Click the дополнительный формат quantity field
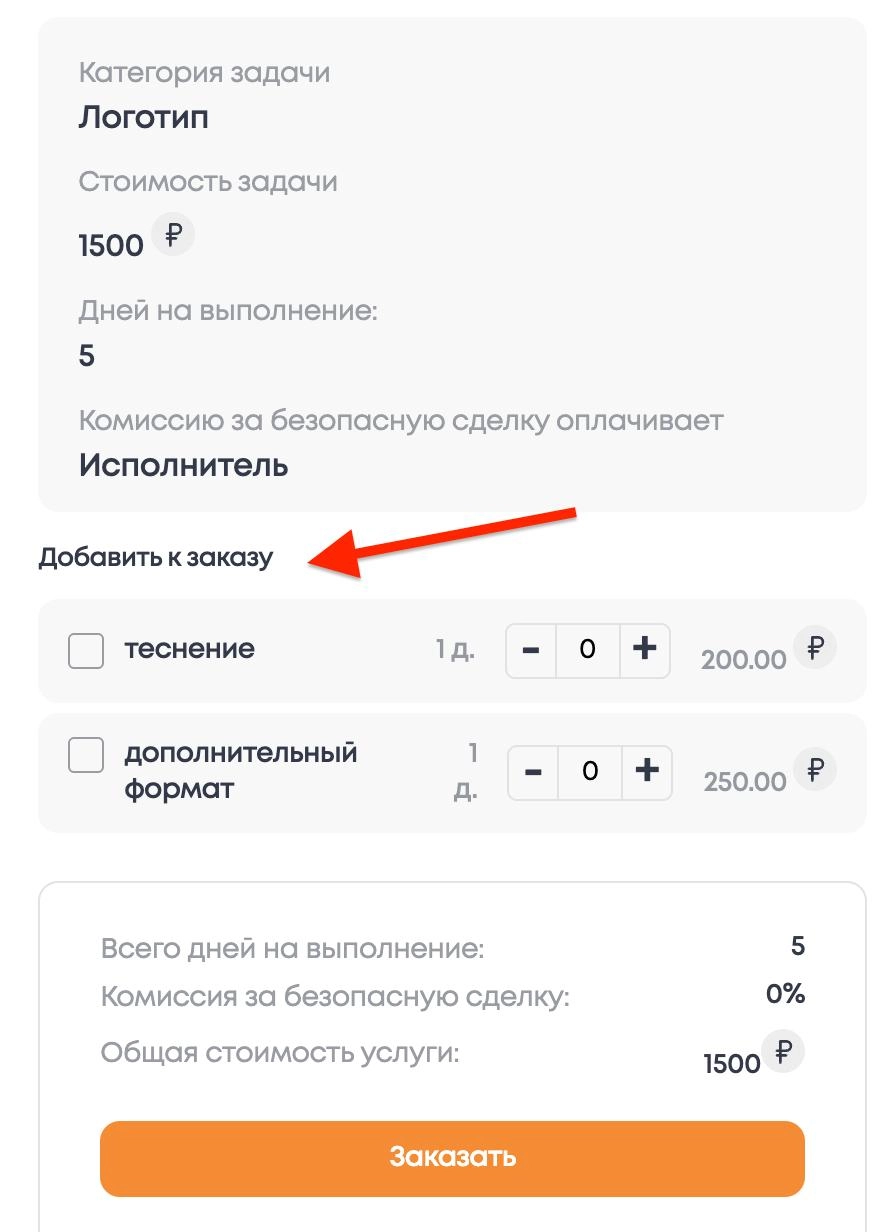 (590, 772)
